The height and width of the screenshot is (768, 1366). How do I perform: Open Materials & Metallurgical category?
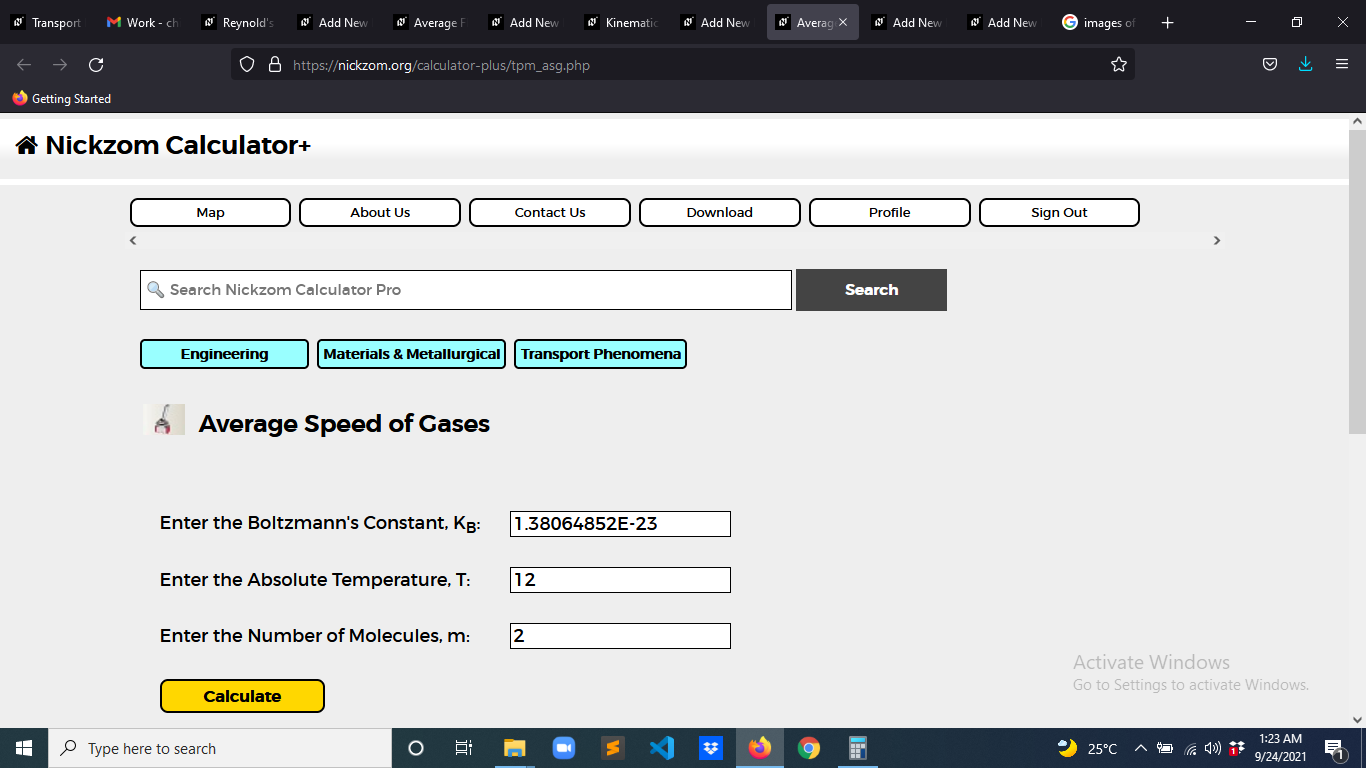click(411, 354)
